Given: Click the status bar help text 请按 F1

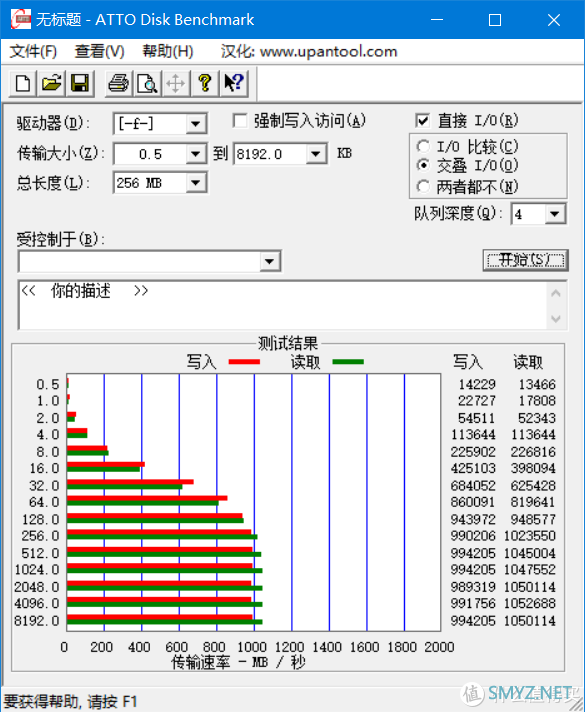Looking at the screenshot, I should pyautogui.click(x=112, y=702).
